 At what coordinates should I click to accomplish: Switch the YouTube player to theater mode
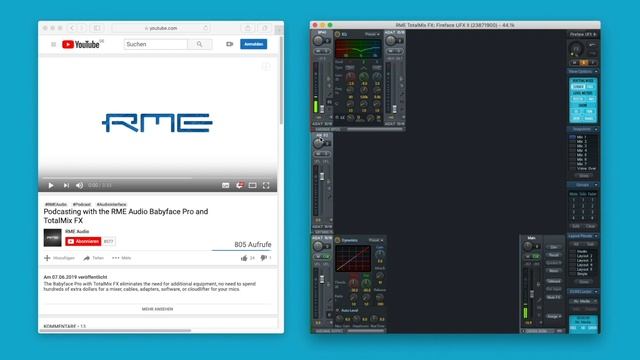point(253,185)
